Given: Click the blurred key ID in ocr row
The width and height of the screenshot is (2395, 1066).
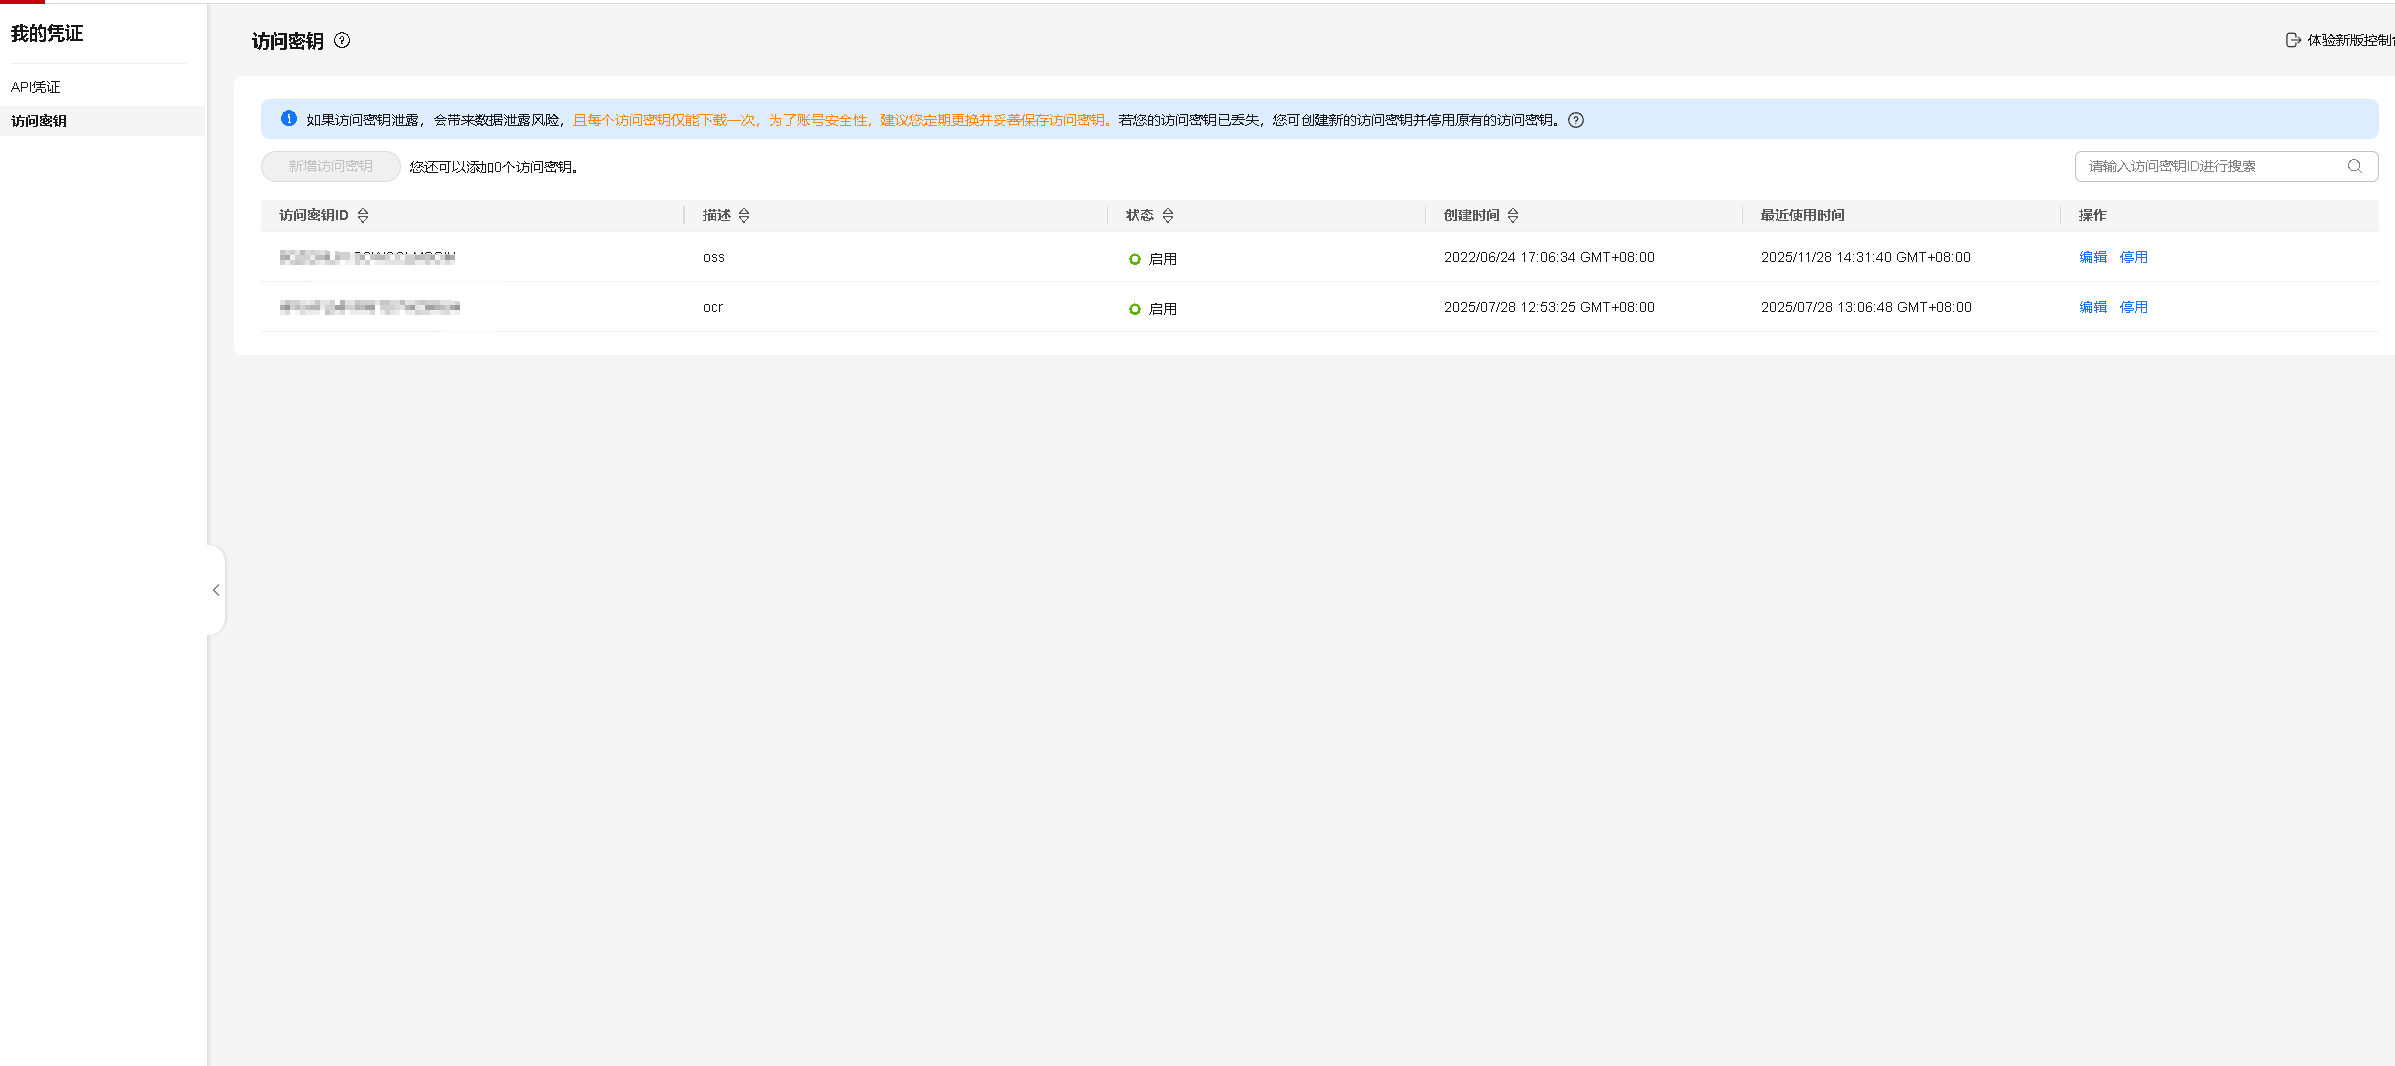Looking at the screenshot, I should pos(370,307).
